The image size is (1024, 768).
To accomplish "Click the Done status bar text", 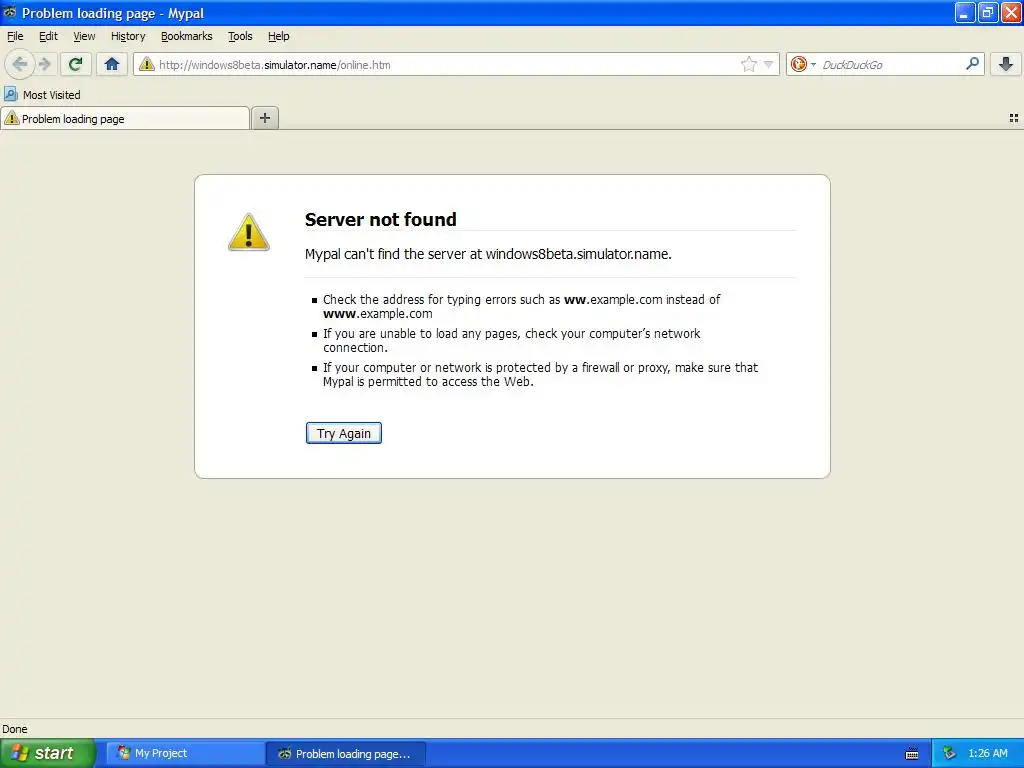I will tap(15, 729).
